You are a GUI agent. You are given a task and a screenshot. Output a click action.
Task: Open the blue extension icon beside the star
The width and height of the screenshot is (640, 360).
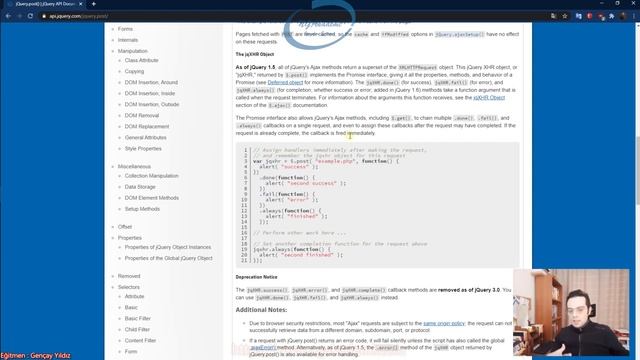click(x=578, y=16)
